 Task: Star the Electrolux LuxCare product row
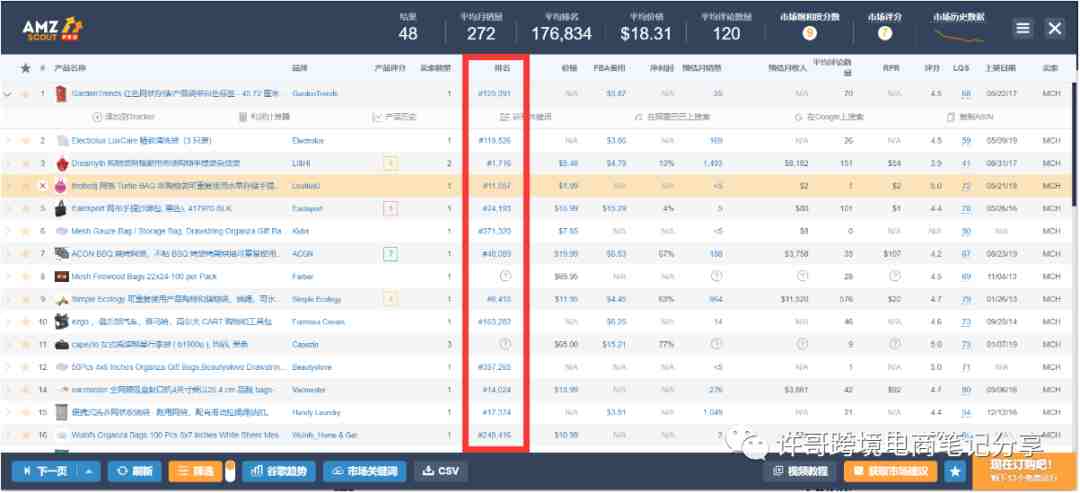(25, 141)
